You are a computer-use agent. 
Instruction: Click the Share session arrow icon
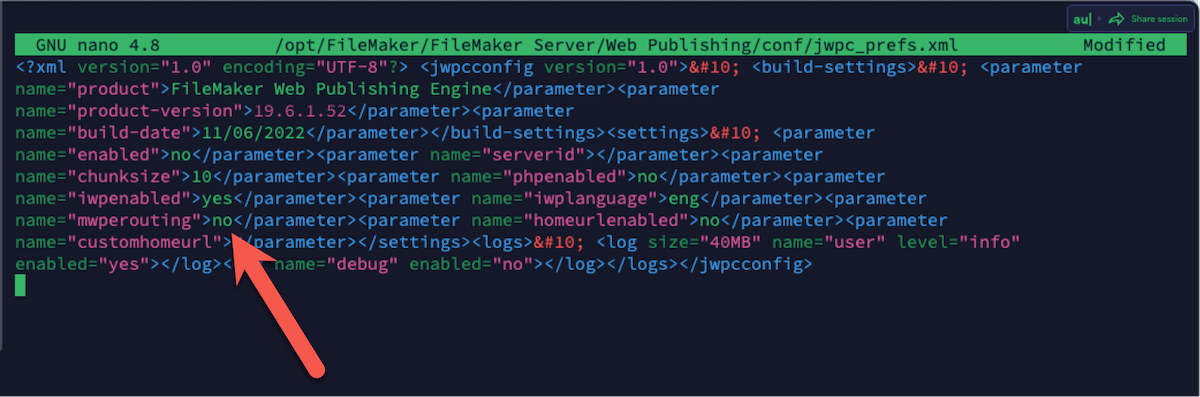(1117, 18)
